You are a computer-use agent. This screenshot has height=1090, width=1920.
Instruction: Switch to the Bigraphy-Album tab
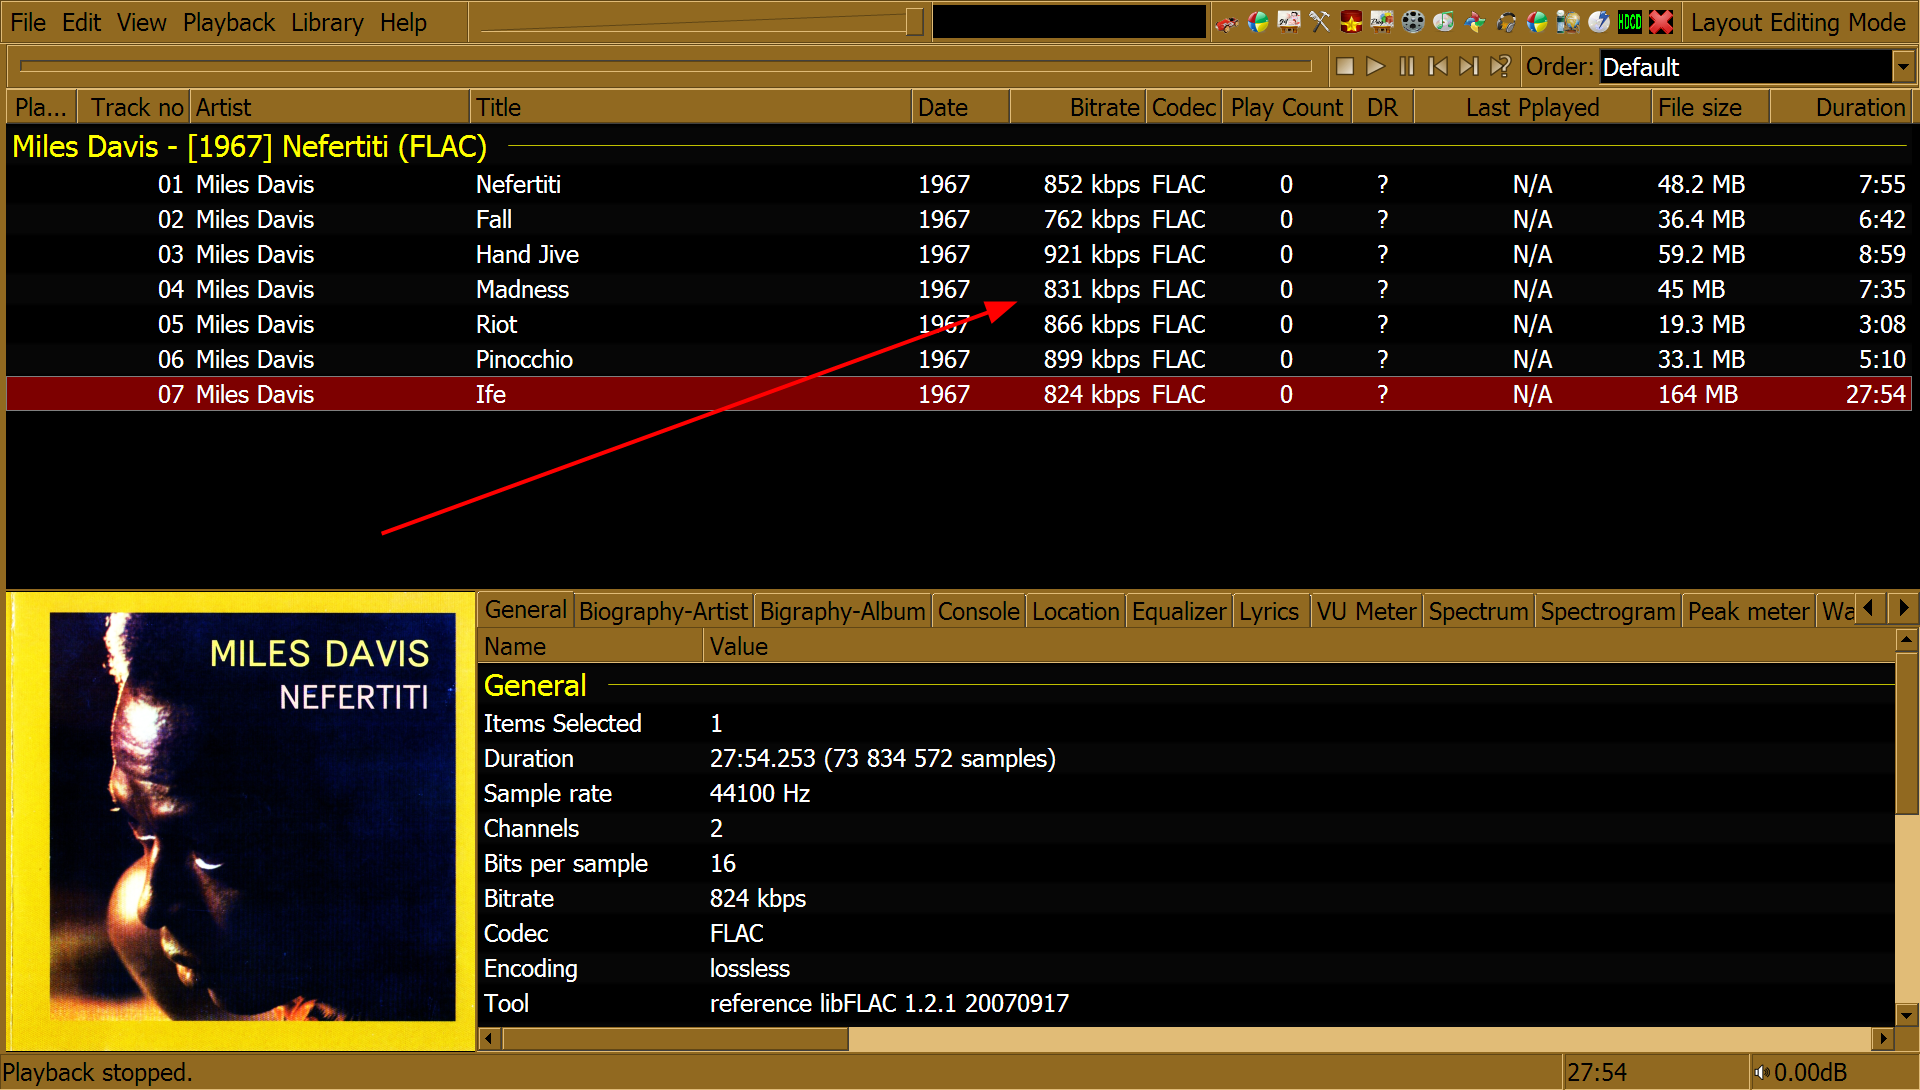coord(842,611)
